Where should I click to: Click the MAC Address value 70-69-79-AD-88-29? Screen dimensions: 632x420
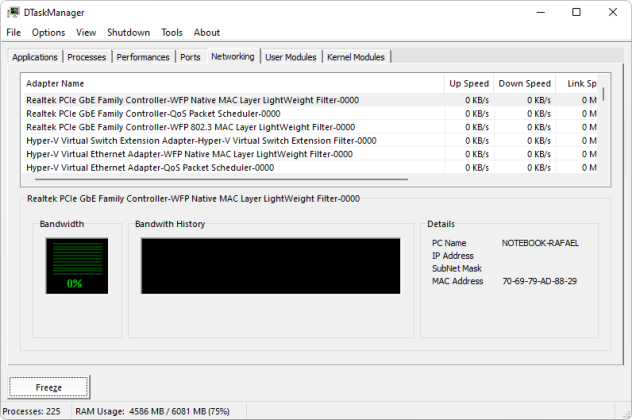[539, 281]
